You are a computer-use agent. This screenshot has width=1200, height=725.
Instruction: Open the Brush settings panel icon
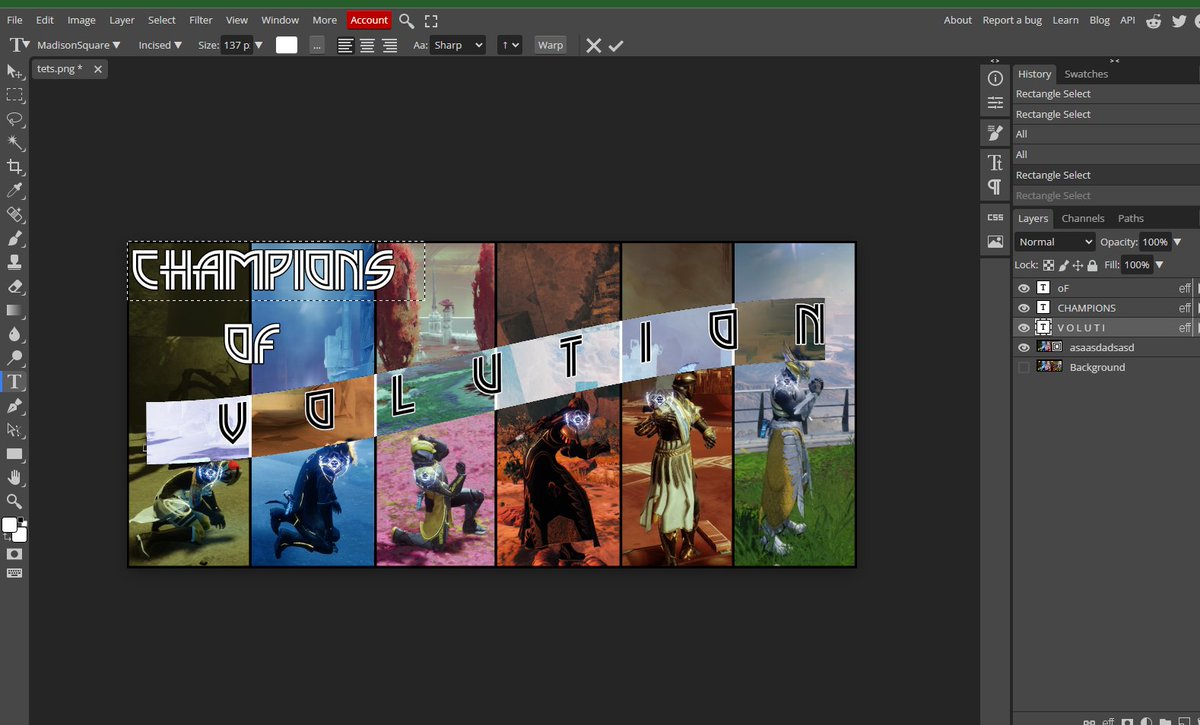pos(995,132)
